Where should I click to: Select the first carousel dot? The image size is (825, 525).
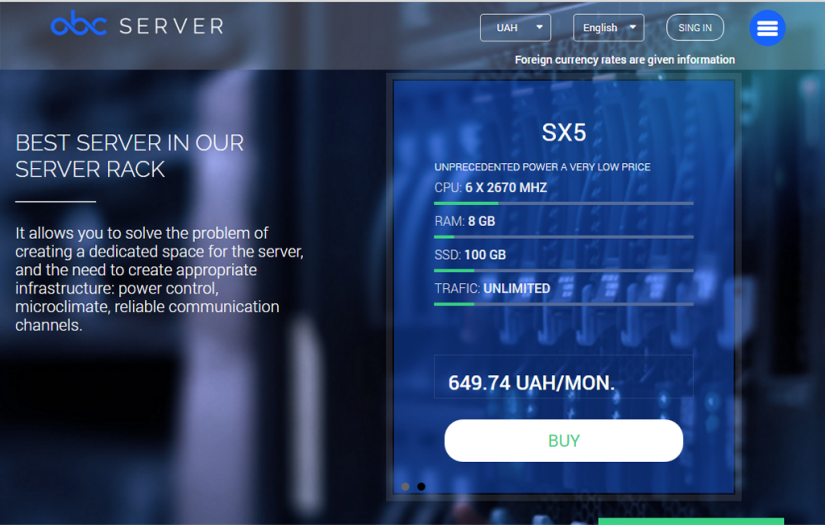point(405,487)
